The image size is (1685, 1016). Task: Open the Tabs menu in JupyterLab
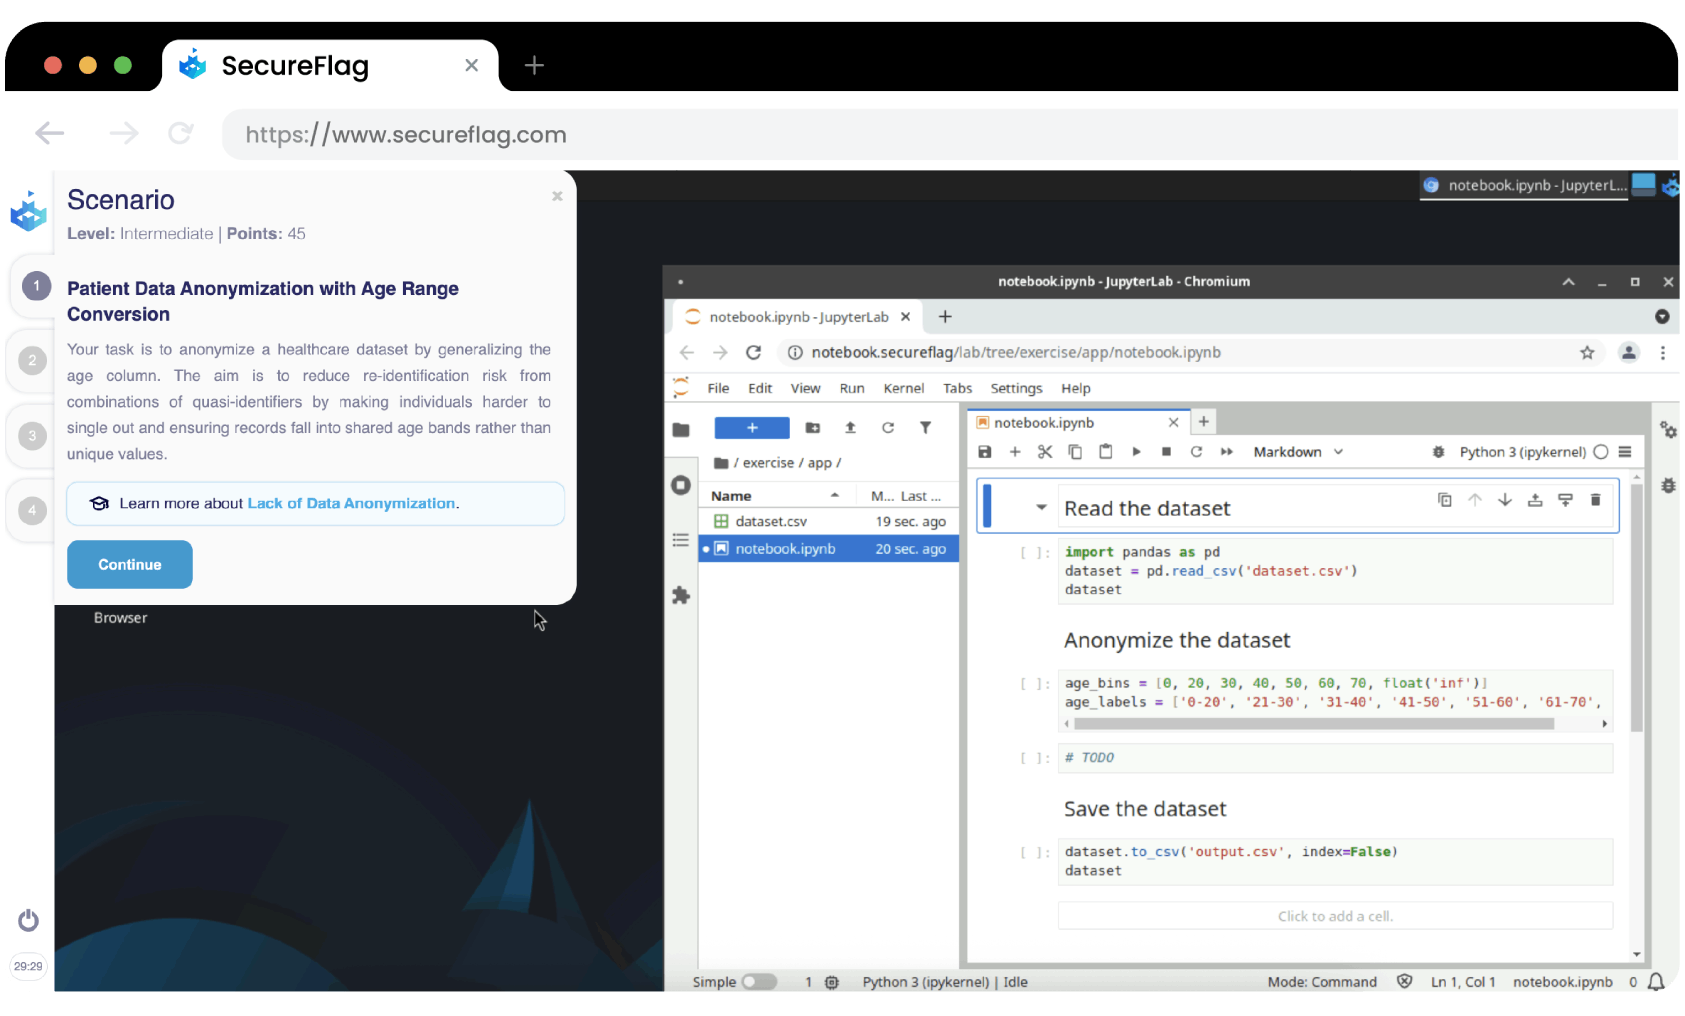click(x=957, y=388)
